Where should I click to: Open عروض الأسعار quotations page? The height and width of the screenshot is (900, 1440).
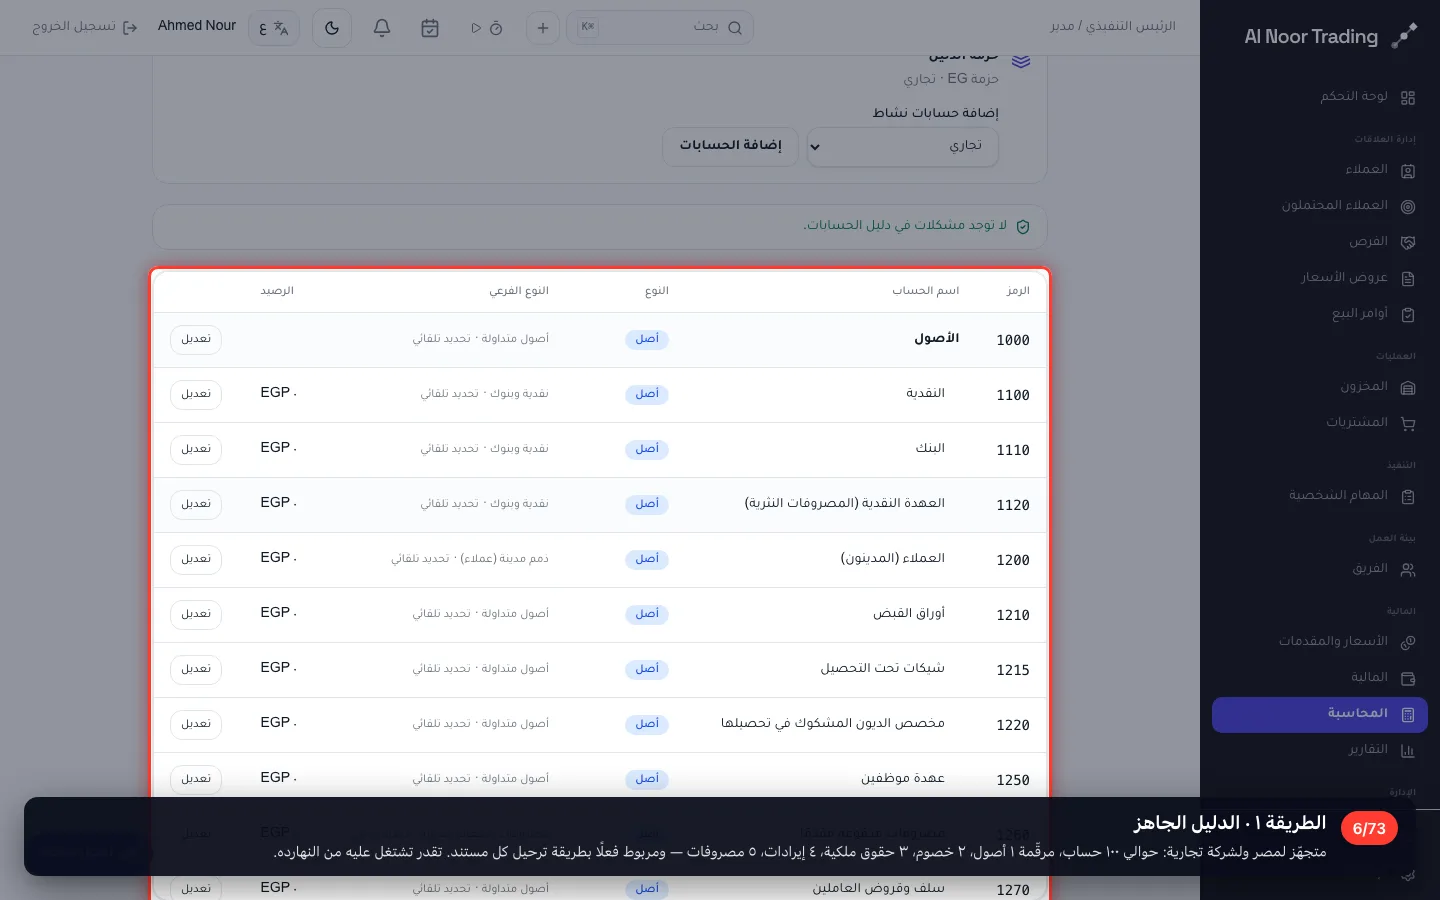click(1320, 278)
